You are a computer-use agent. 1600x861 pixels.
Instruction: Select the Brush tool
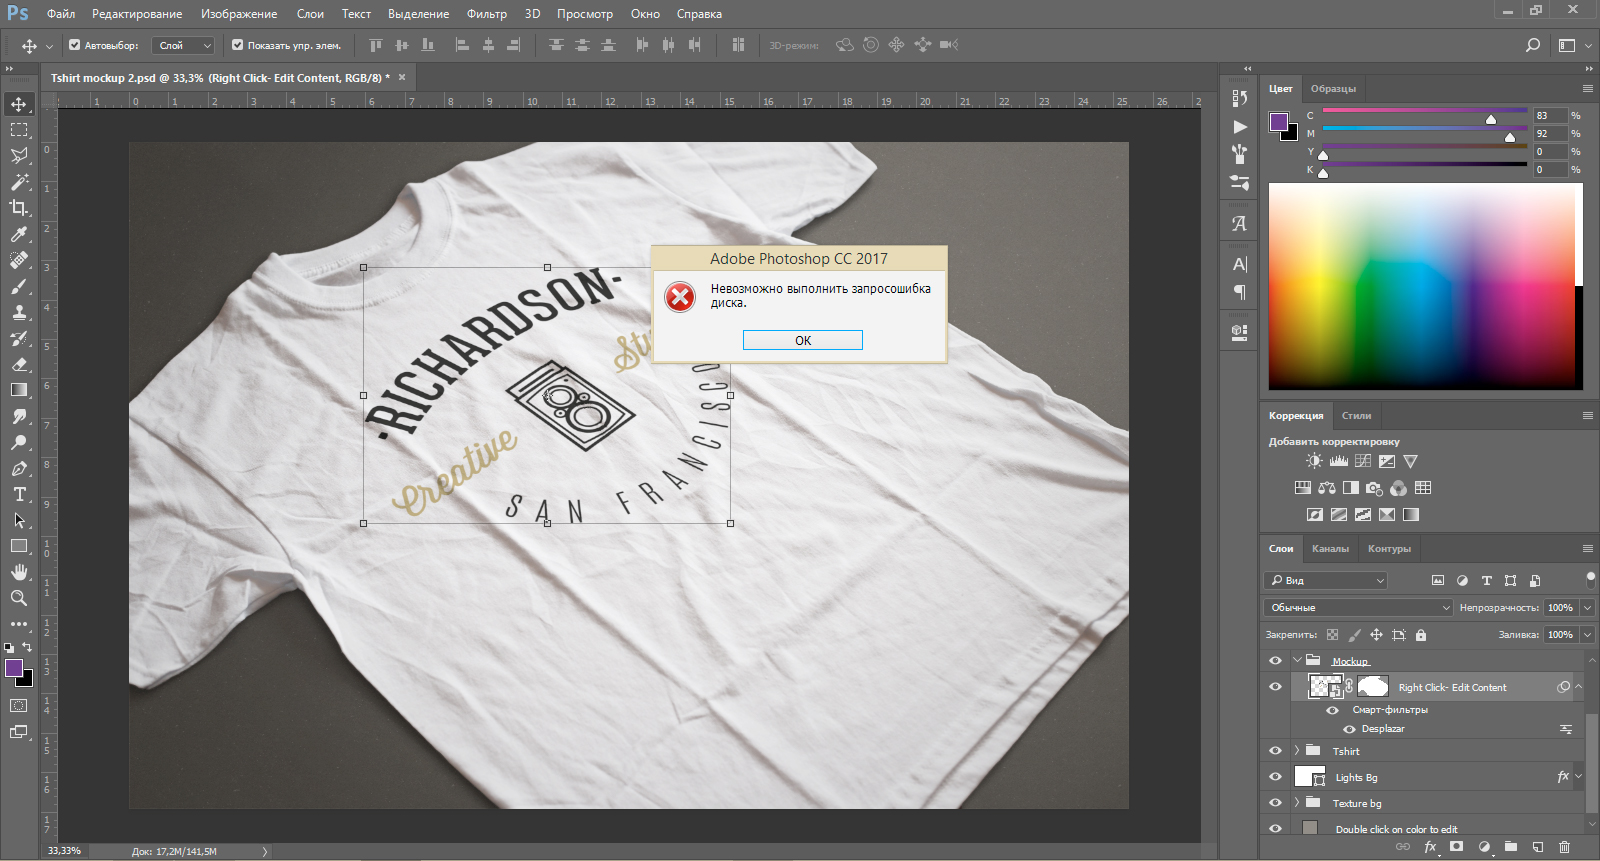[19, 286]
